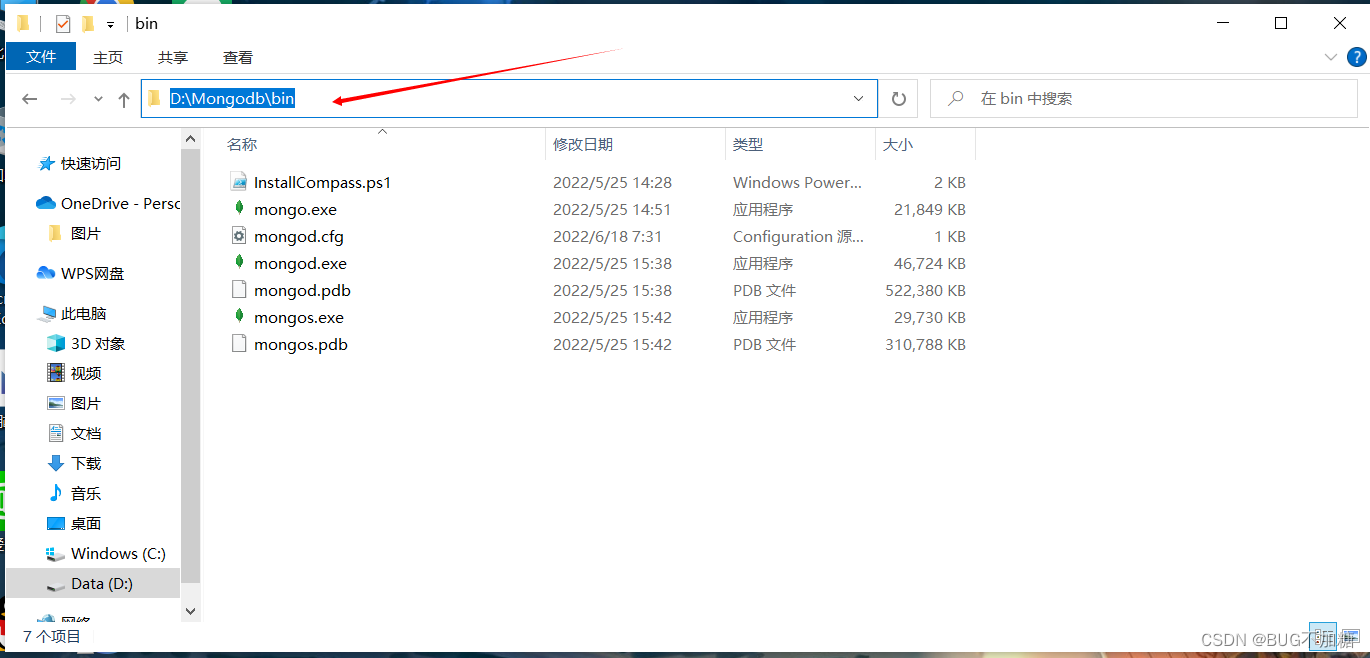Click the 522,380 KB size value
Image resolution: width=1370 pixels, height=658 pixels.
coord(925,290)
